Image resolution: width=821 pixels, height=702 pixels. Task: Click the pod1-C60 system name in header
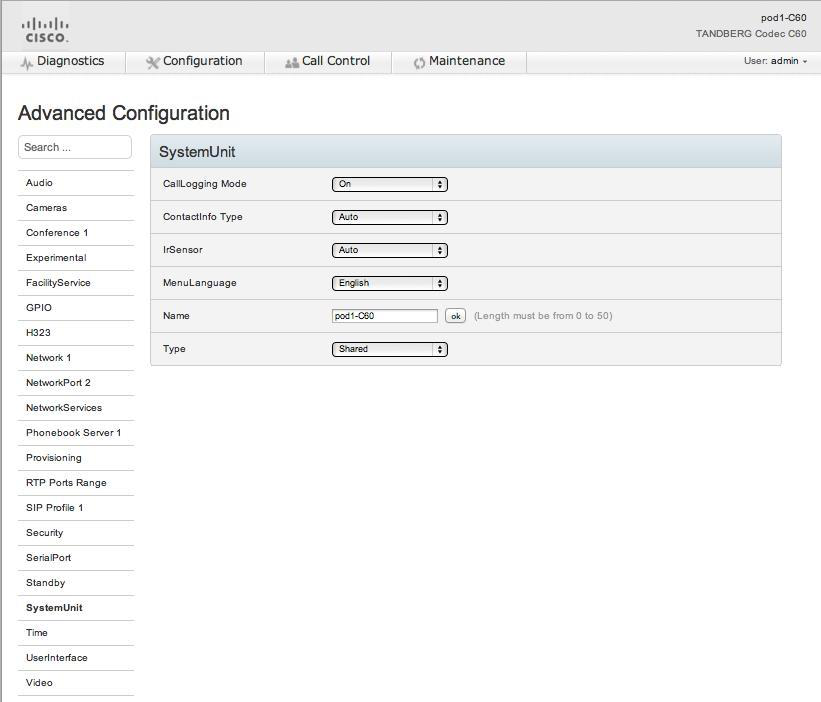[x=783, y=18]
